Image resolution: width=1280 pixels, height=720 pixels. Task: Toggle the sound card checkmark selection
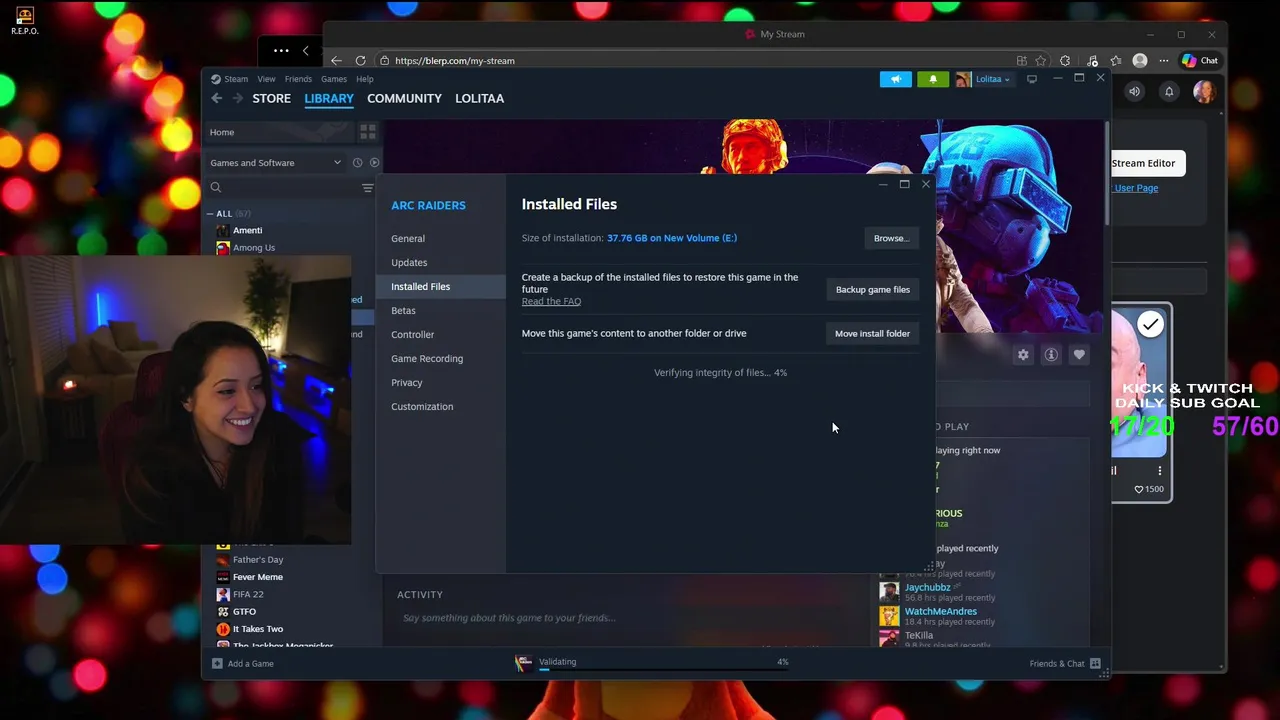1151,324
